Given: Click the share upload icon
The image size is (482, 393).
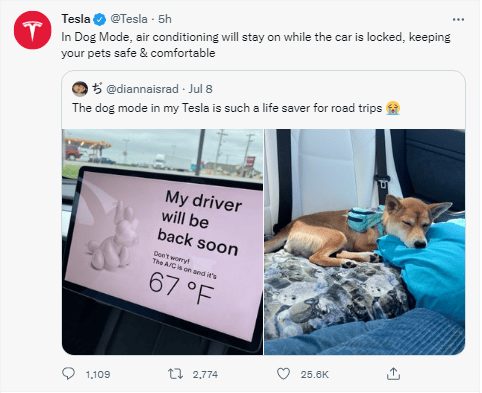Looking at the screenshot, I should [x=393, y=374].
